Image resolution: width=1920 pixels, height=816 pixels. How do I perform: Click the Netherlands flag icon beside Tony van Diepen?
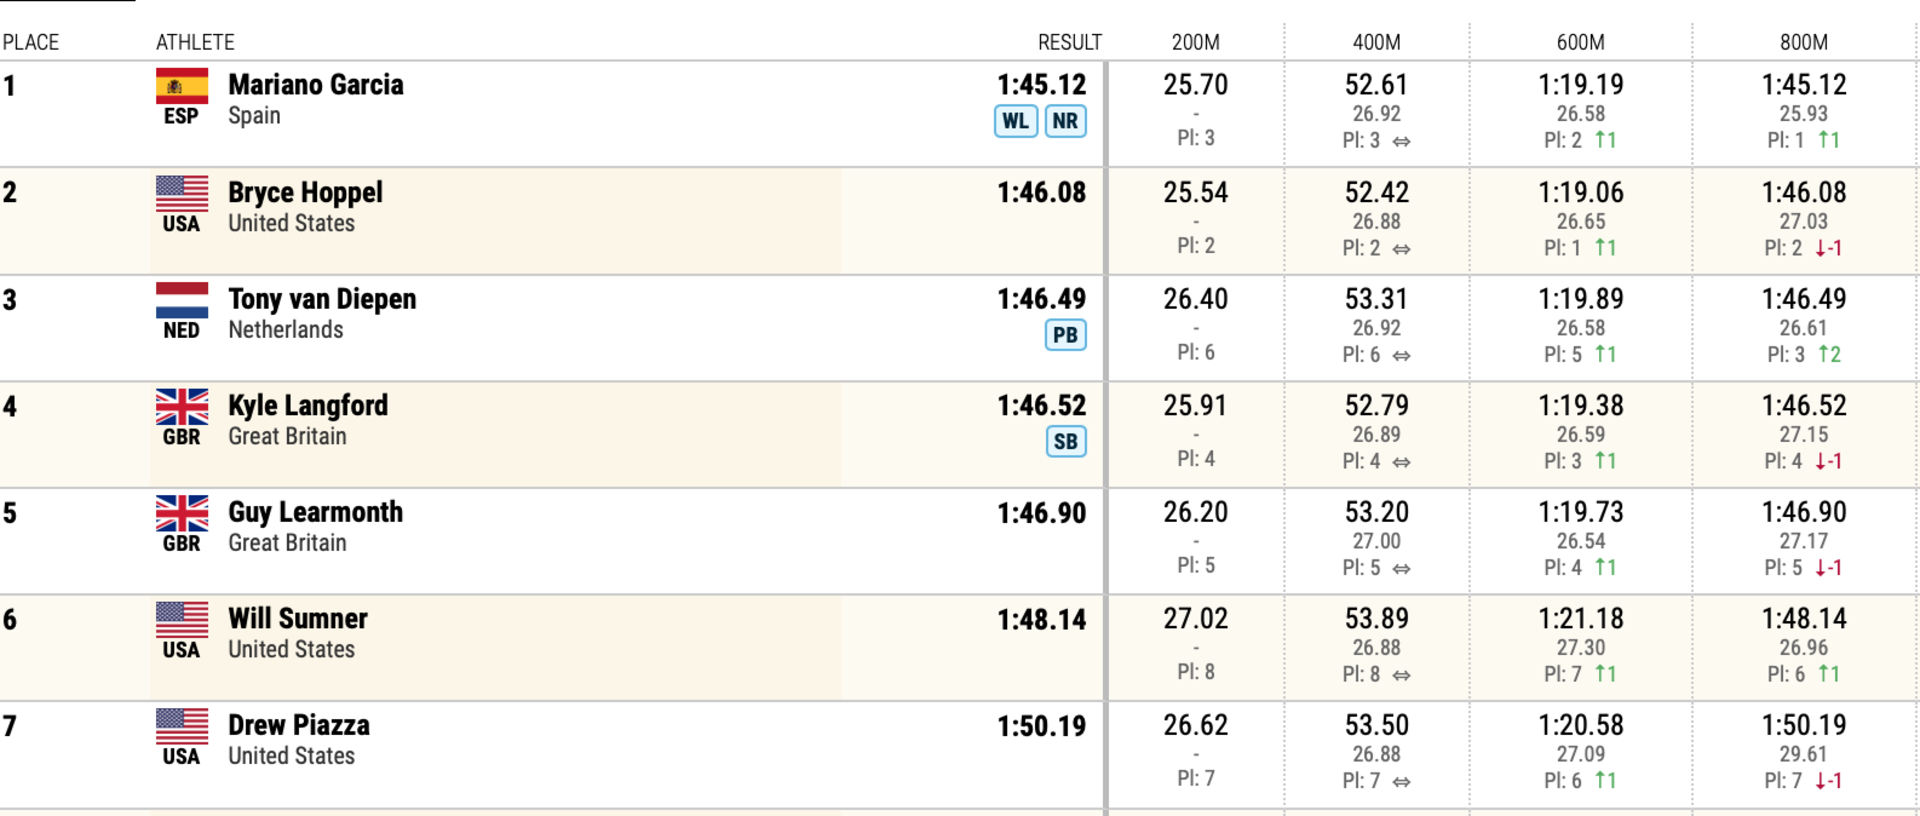click(182, 300)
